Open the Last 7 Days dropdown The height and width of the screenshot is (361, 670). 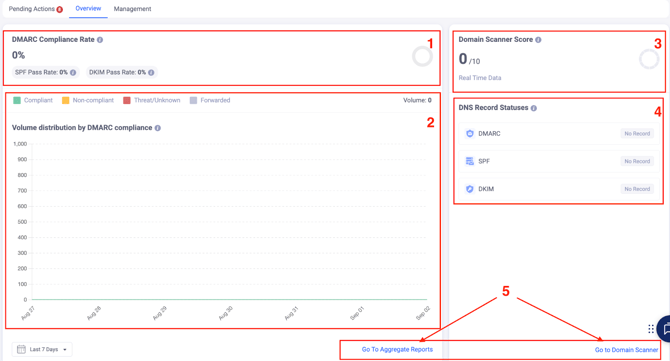42,349
